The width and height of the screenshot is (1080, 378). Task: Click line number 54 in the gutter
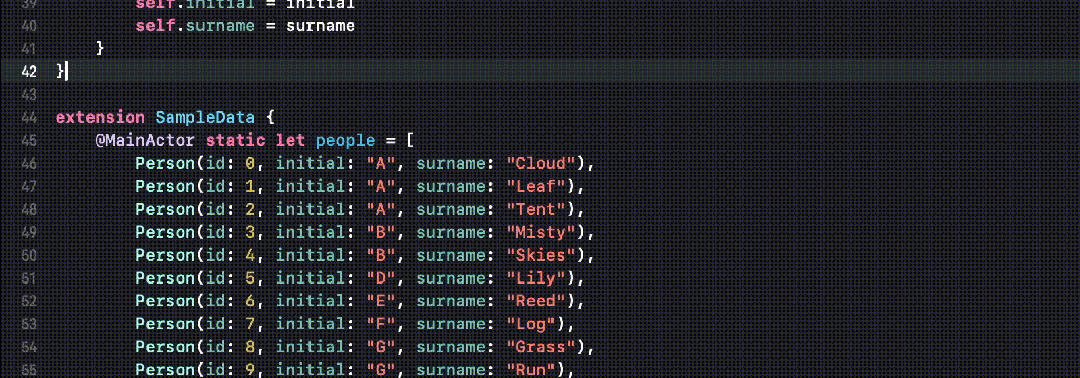click(x=29, y=347)
